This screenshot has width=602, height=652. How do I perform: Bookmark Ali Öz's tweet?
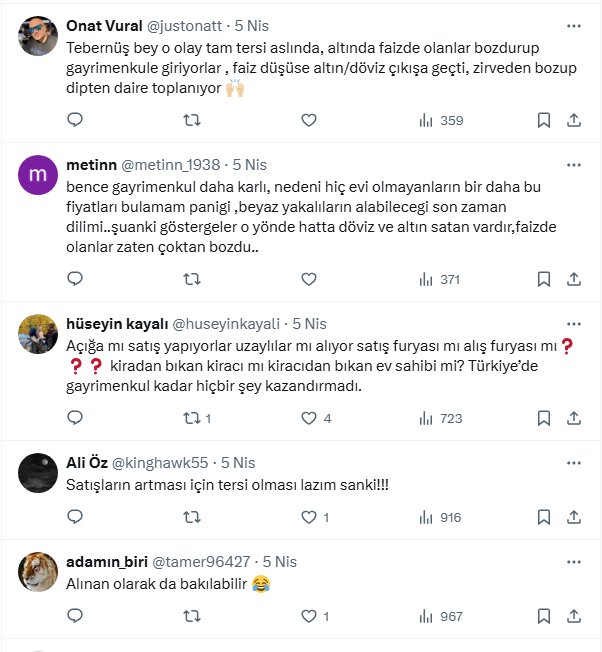[544, 518]
